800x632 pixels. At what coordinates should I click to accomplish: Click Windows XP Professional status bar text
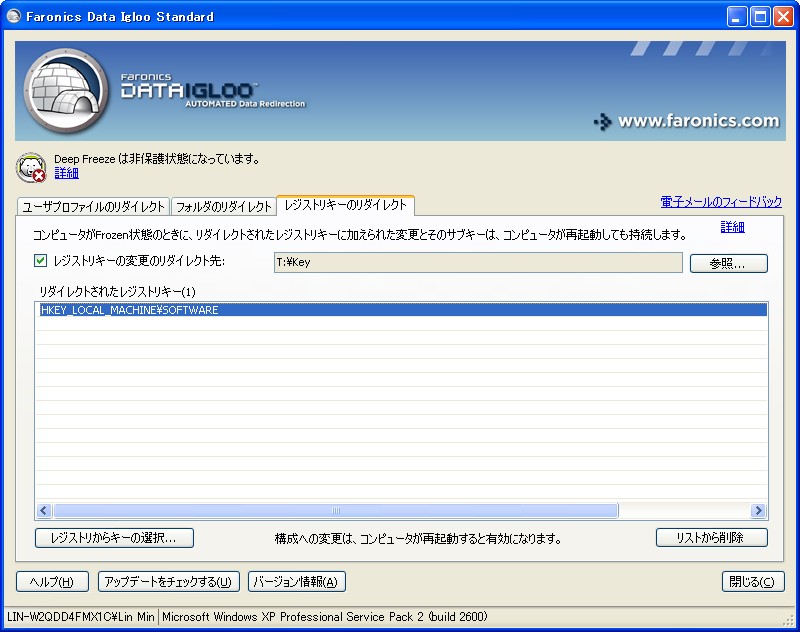tap(324, 617)
